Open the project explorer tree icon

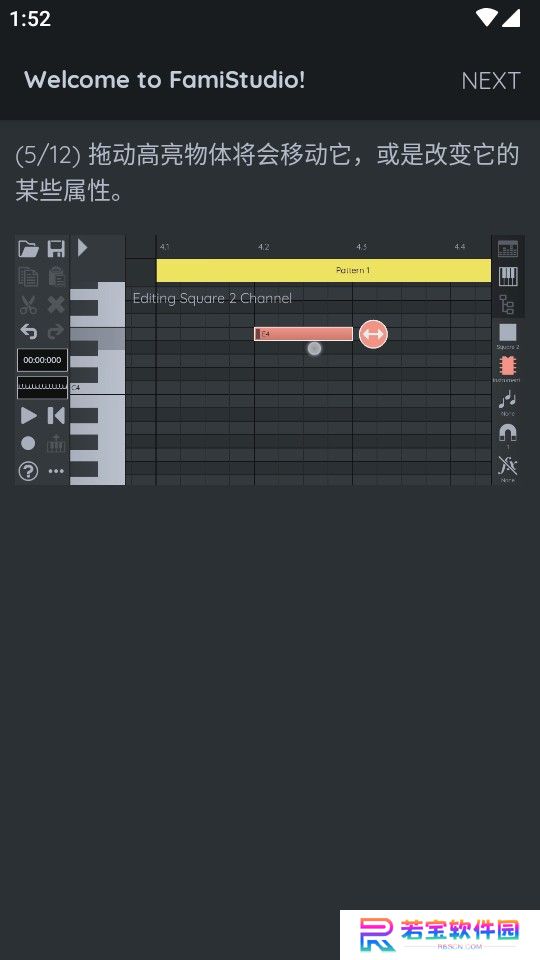point(508,304)
